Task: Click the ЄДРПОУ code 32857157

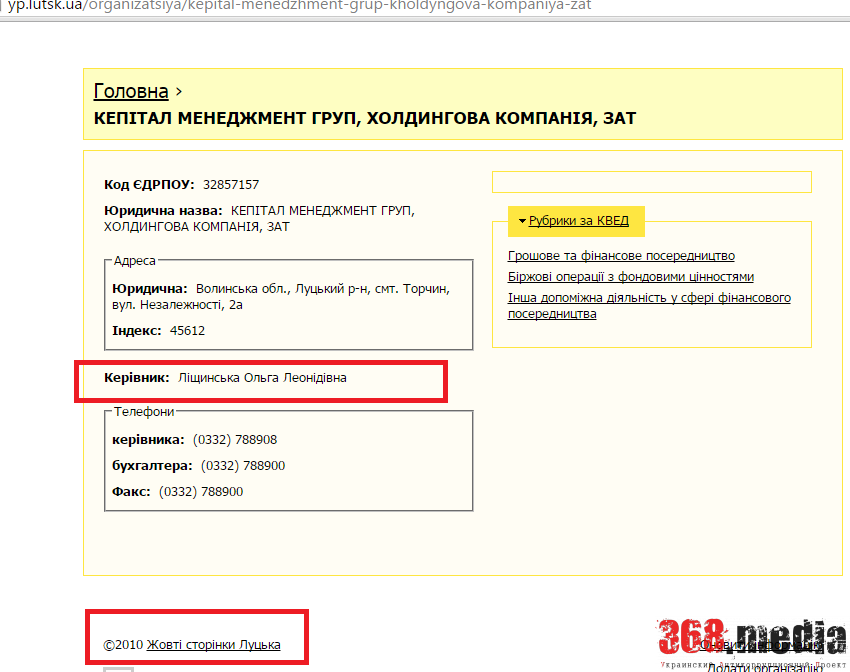Action: point(230,185)
